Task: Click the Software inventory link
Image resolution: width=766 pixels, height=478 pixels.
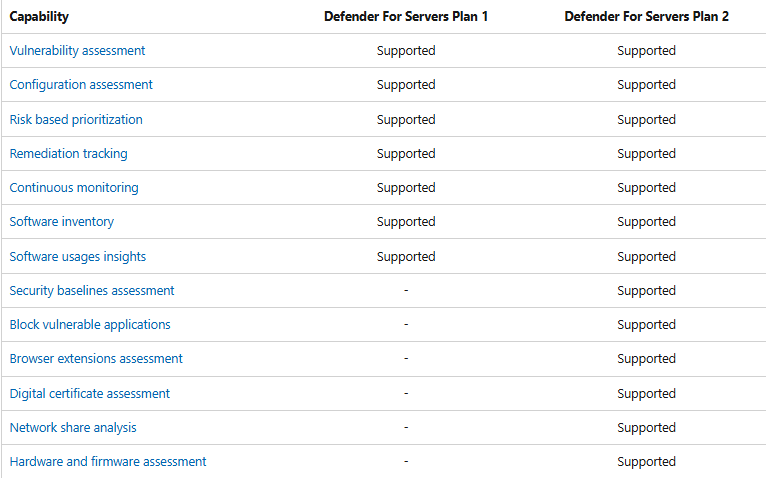Action: 62,222
